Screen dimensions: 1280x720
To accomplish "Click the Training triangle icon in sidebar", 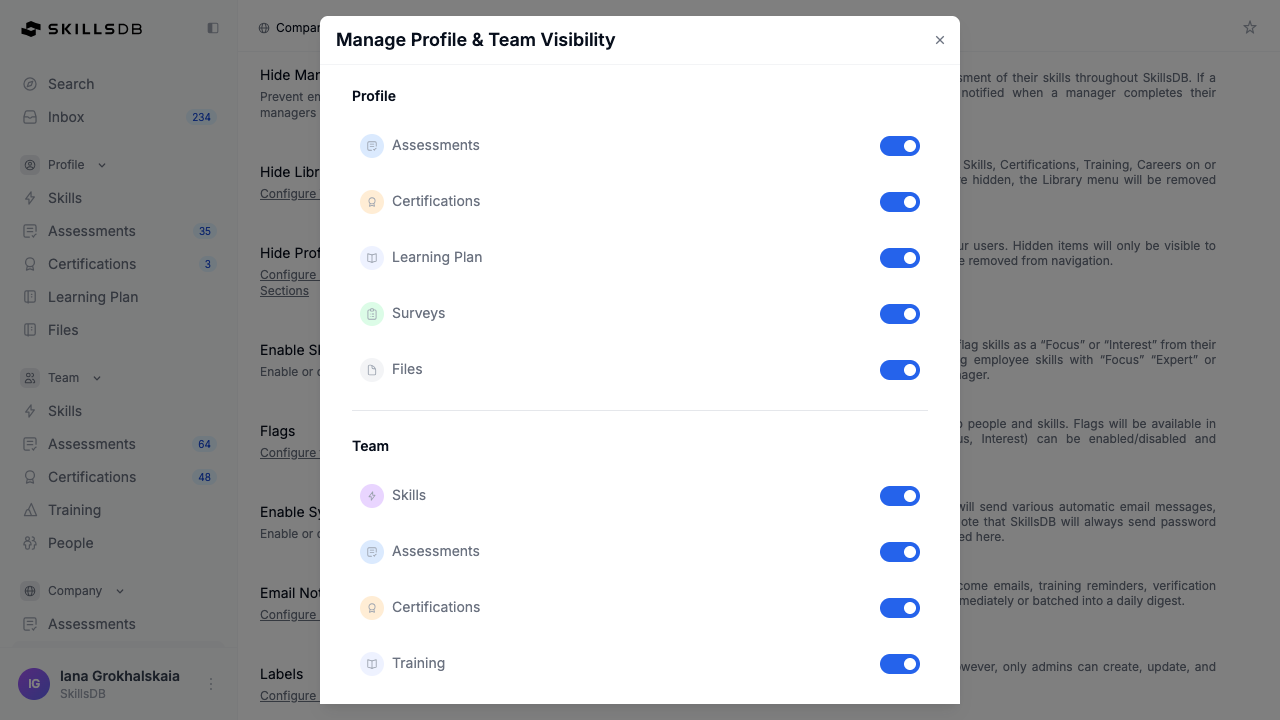I will [30, 510].
